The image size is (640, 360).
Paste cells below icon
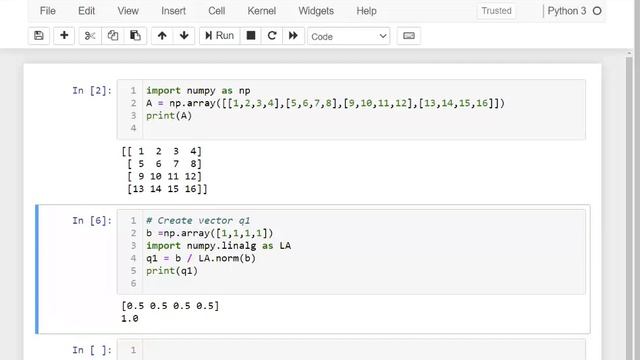click(x=135, y=36)
